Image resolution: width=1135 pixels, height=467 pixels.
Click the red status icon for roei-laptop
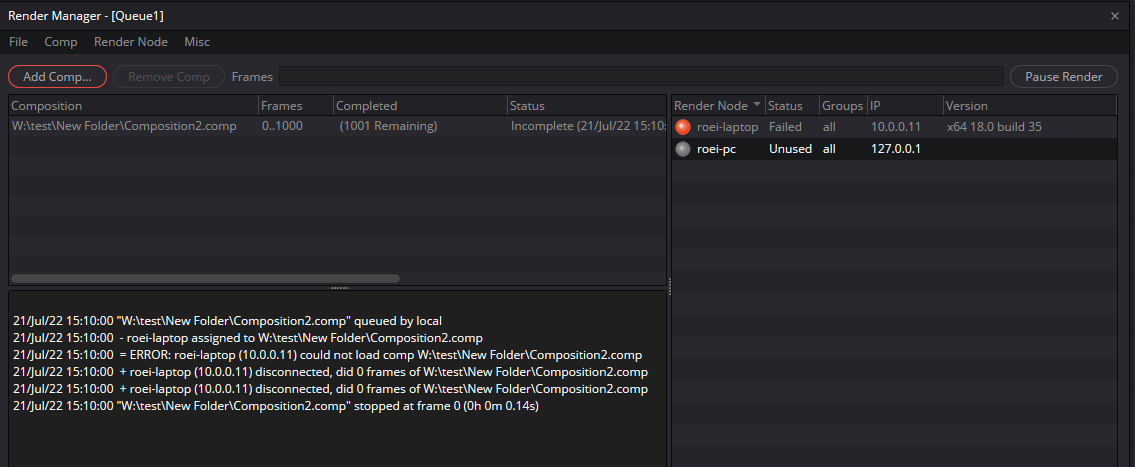(x=683, y=127)
